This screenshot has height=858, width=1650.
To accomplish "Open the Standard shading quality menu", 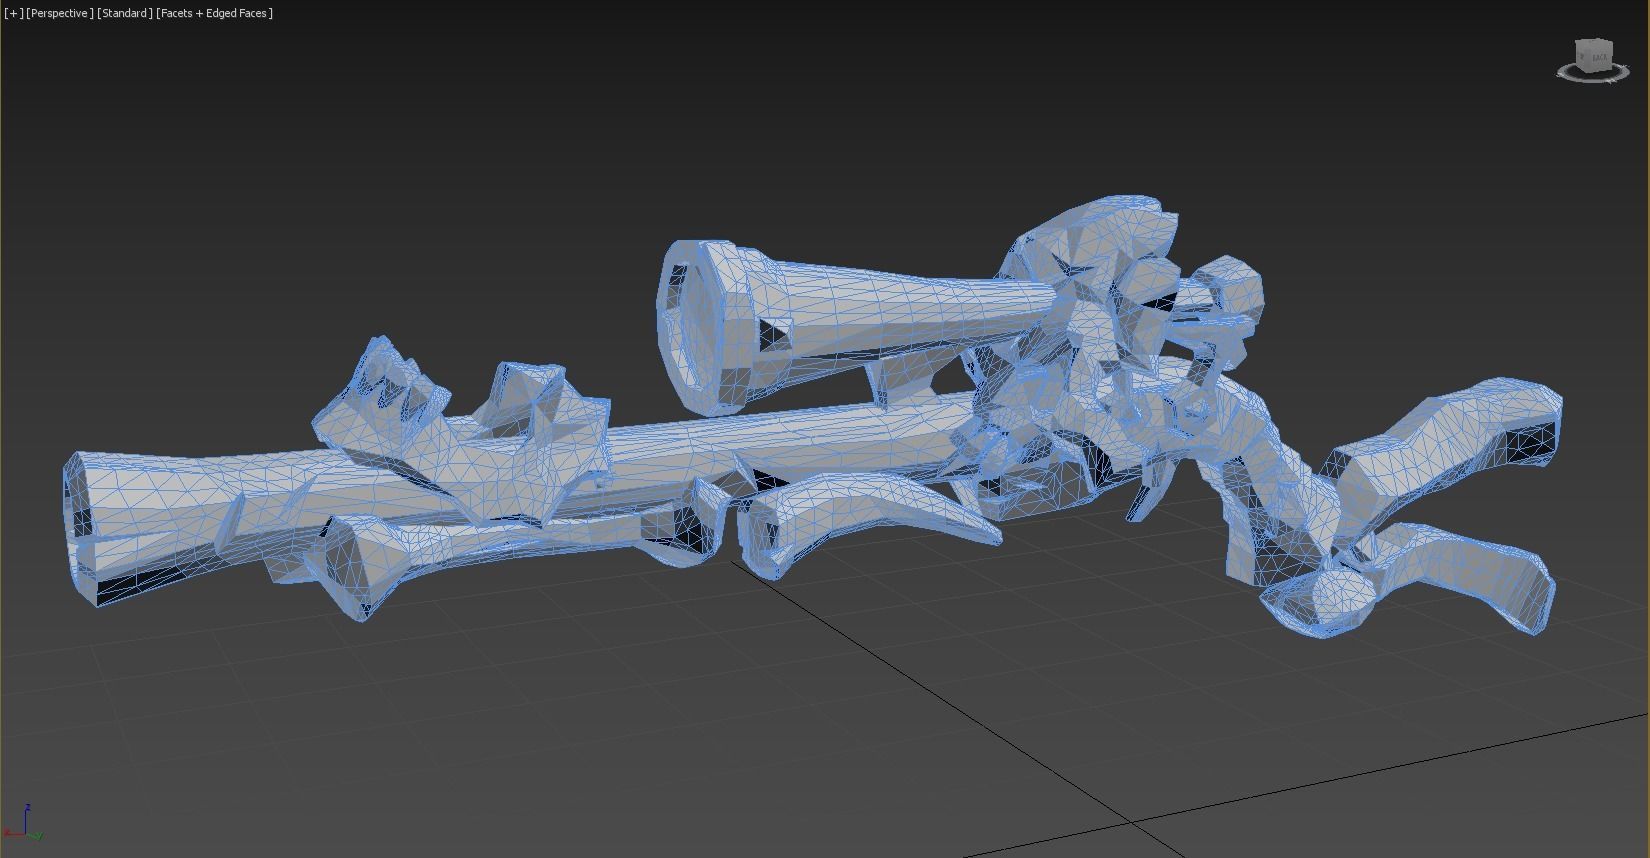I will [x=125, y=13].
